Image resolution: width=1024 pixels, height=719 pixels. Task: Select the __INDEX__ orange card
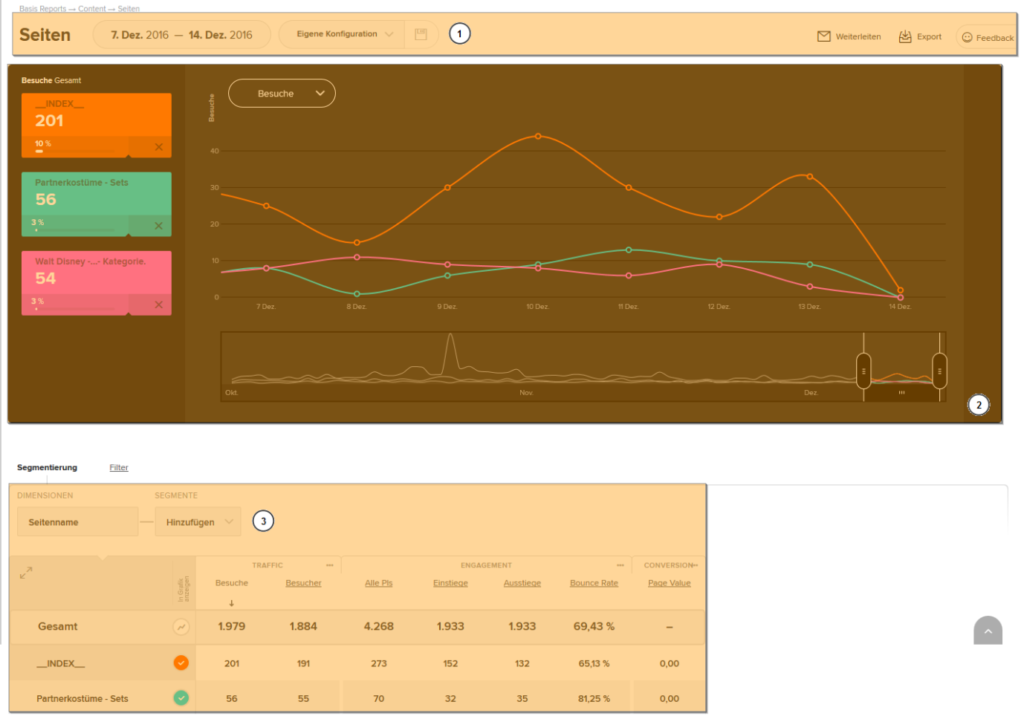pos(97,125)
